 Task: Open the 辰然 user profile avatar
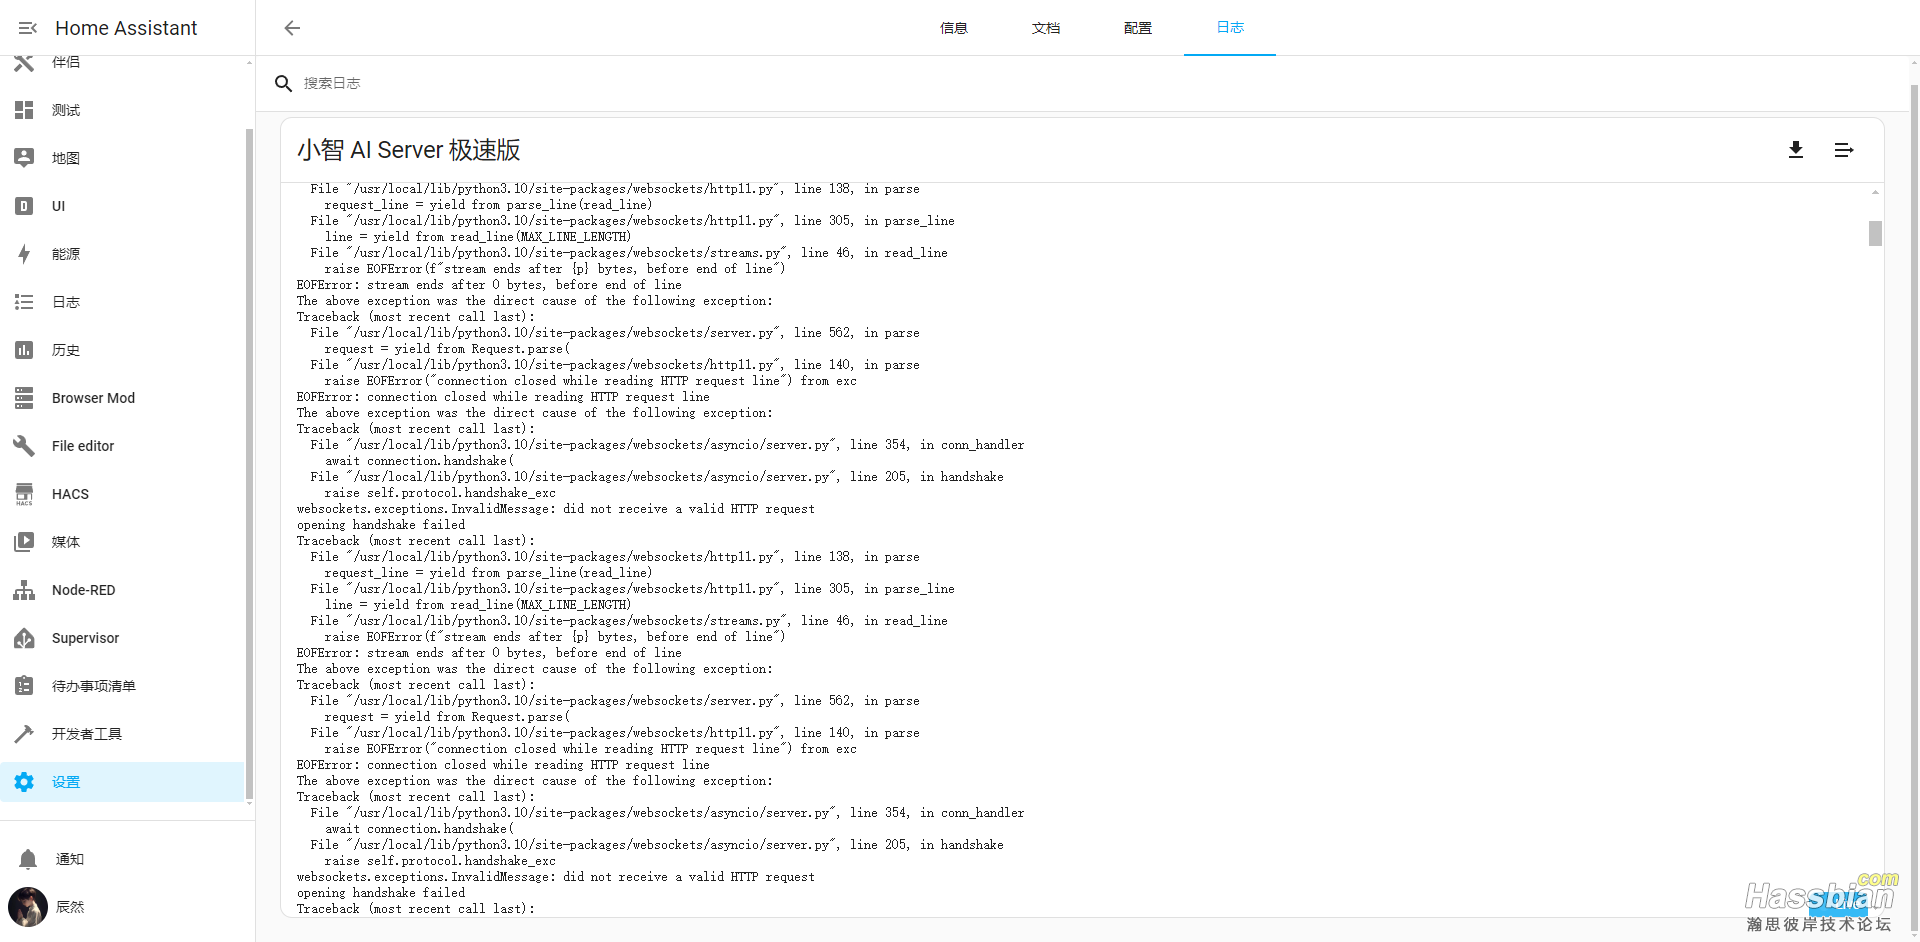[x=28, y=907]
